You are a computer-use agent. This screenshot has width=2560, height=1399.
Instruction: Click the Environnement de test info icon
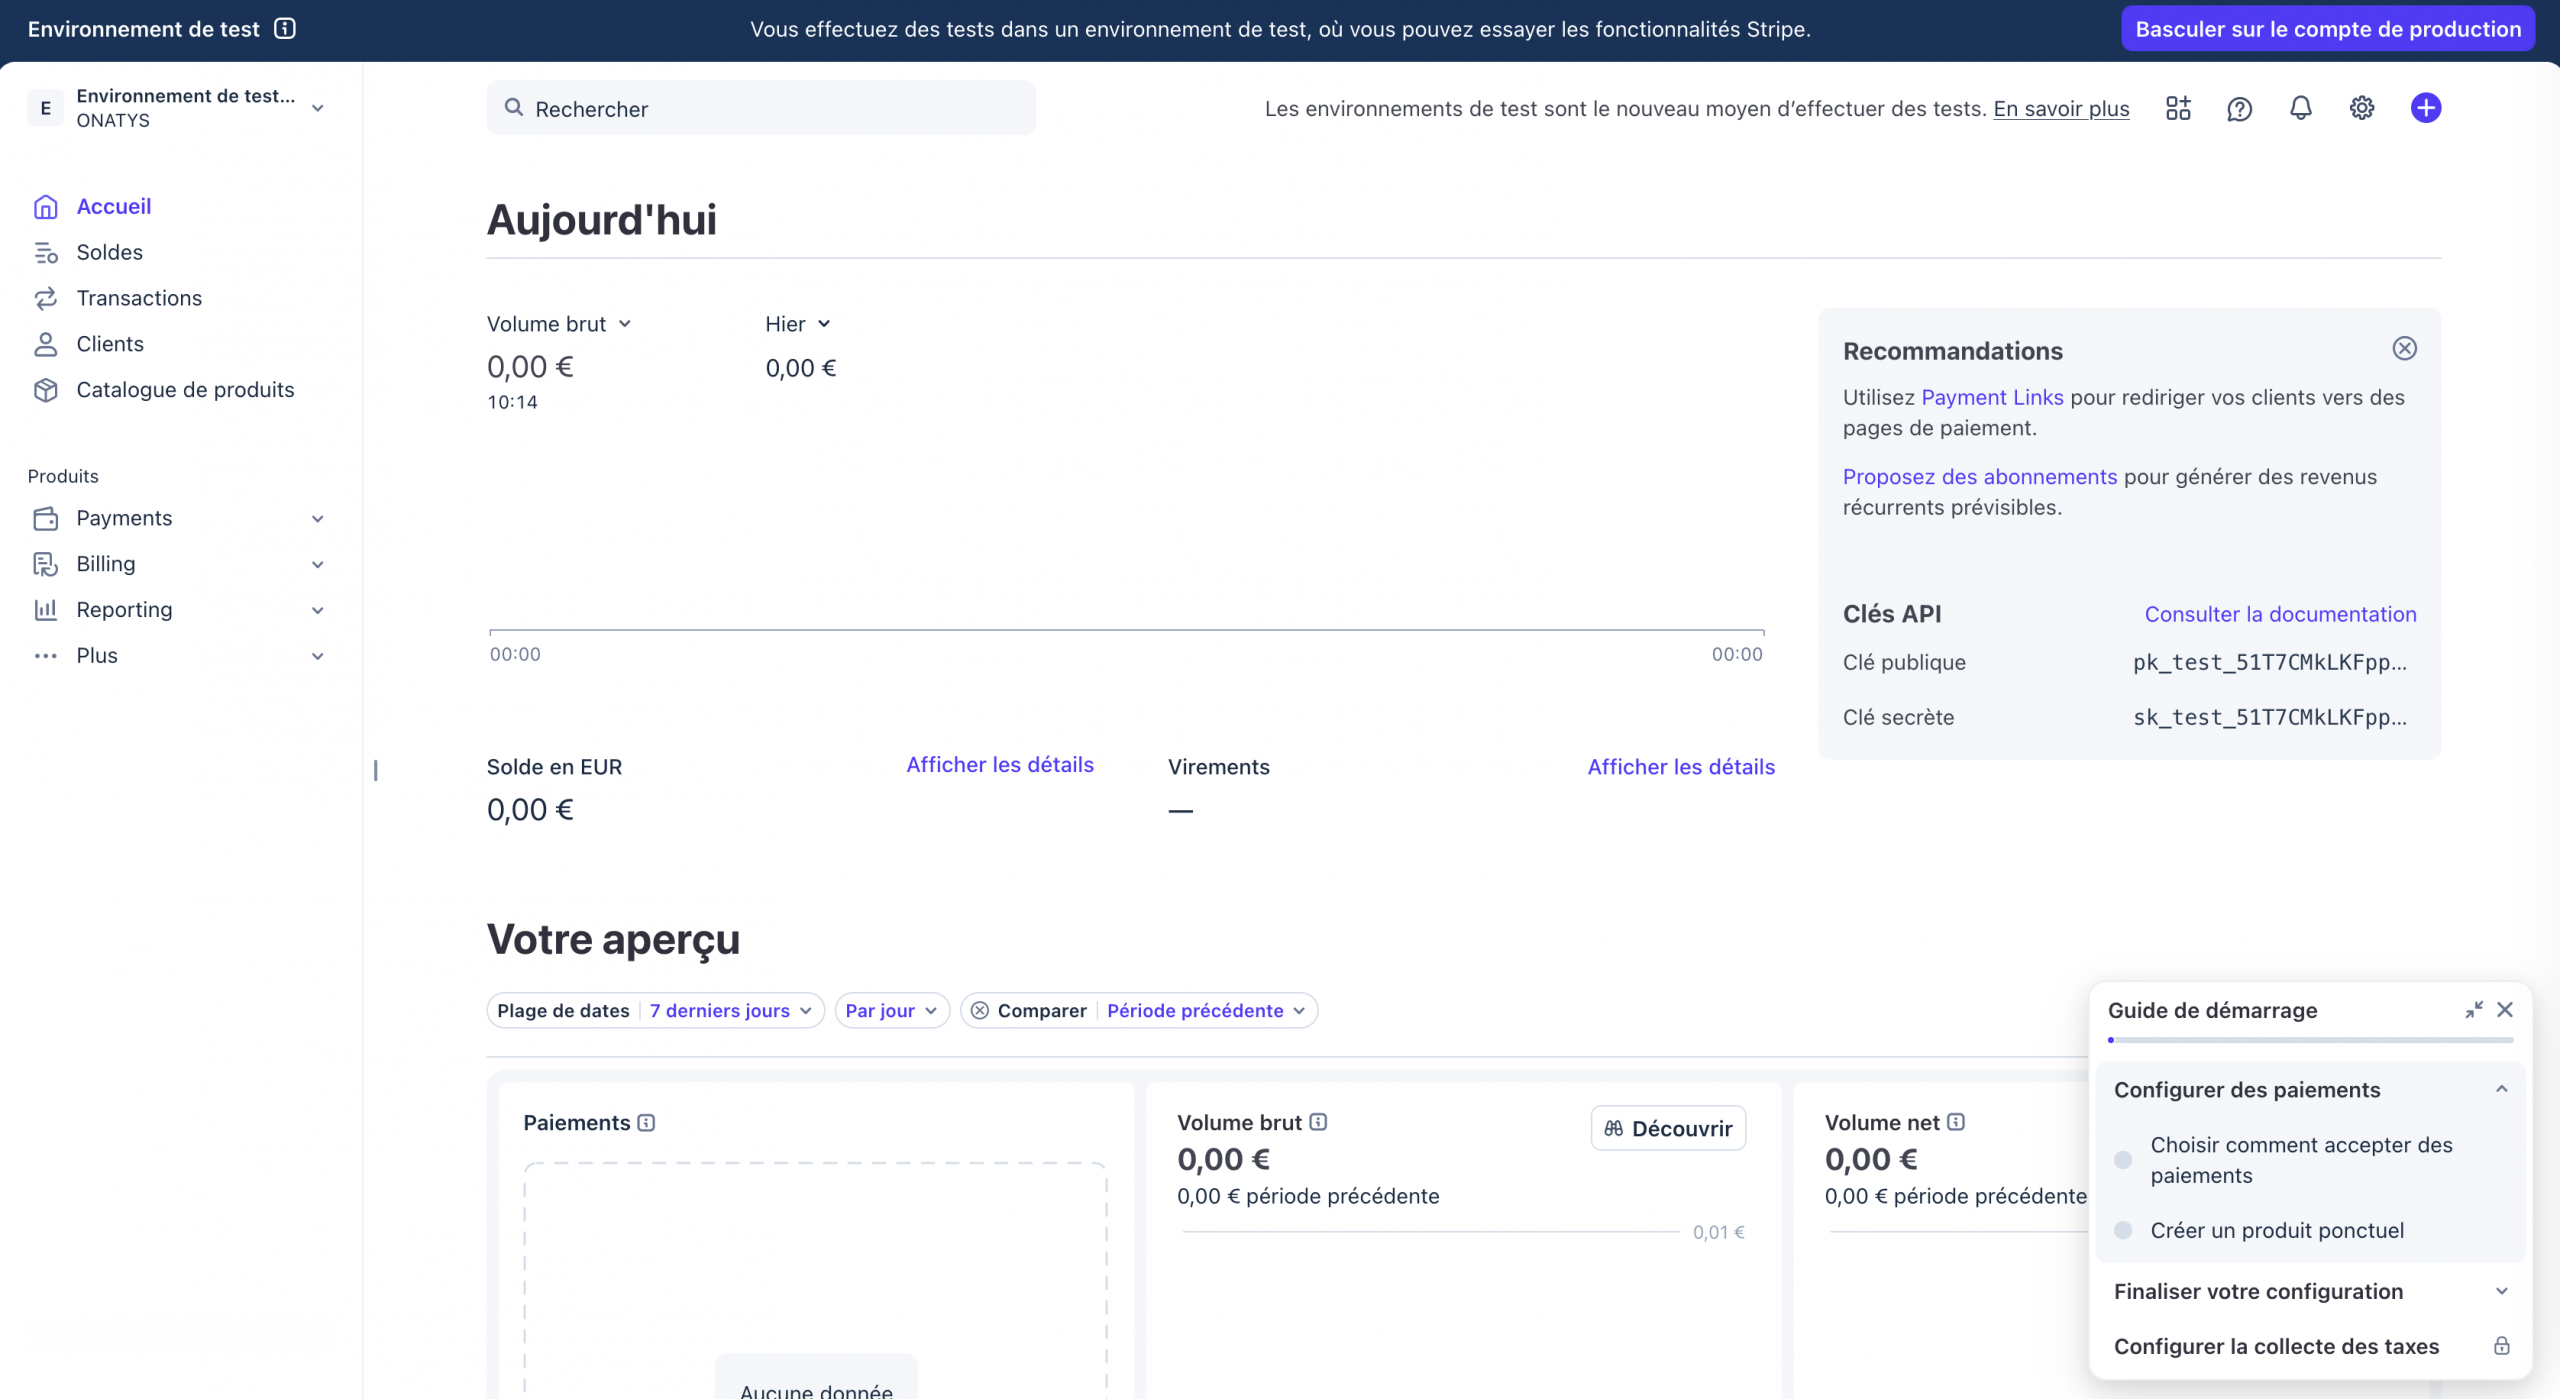point(285,29)
